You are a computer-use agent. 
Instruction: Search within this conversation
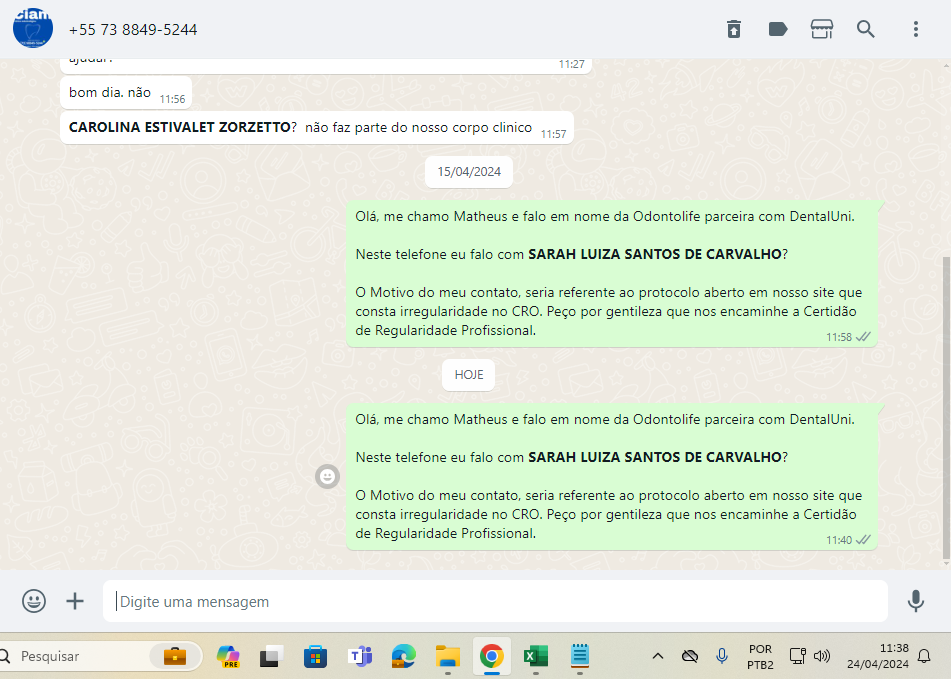pyautogui.click(x=866, y=29)
